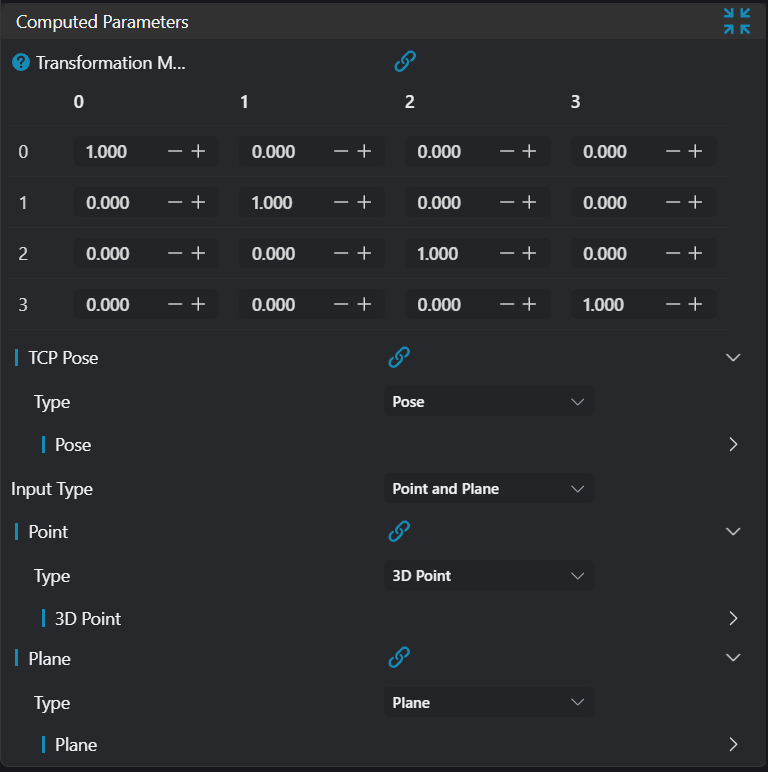
Task: Decrement matrix value at row 1 column 1
Action: 342,202
